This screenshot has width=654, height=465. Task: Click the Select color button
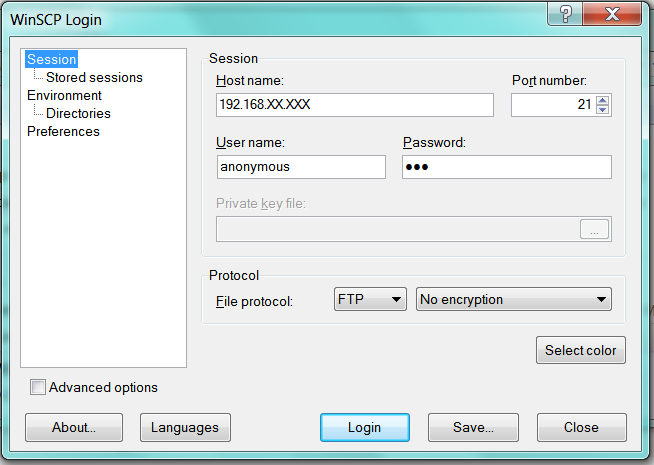pos(581,350)
